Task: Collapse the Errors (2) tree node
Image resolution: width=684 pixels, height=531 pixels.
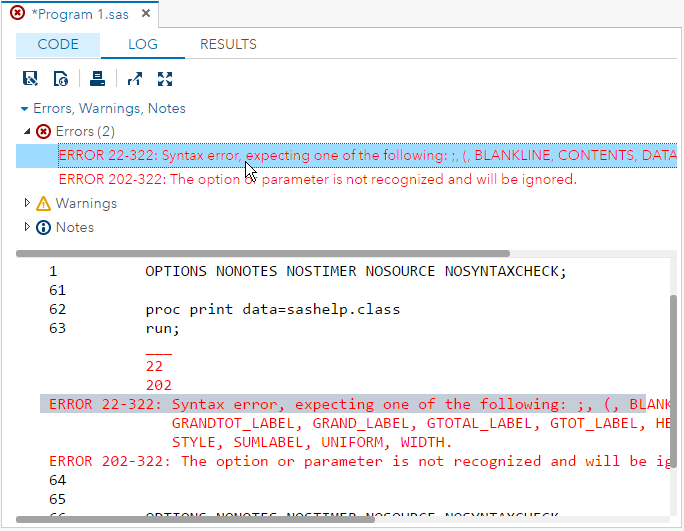Action: click(x=27, y=132)
